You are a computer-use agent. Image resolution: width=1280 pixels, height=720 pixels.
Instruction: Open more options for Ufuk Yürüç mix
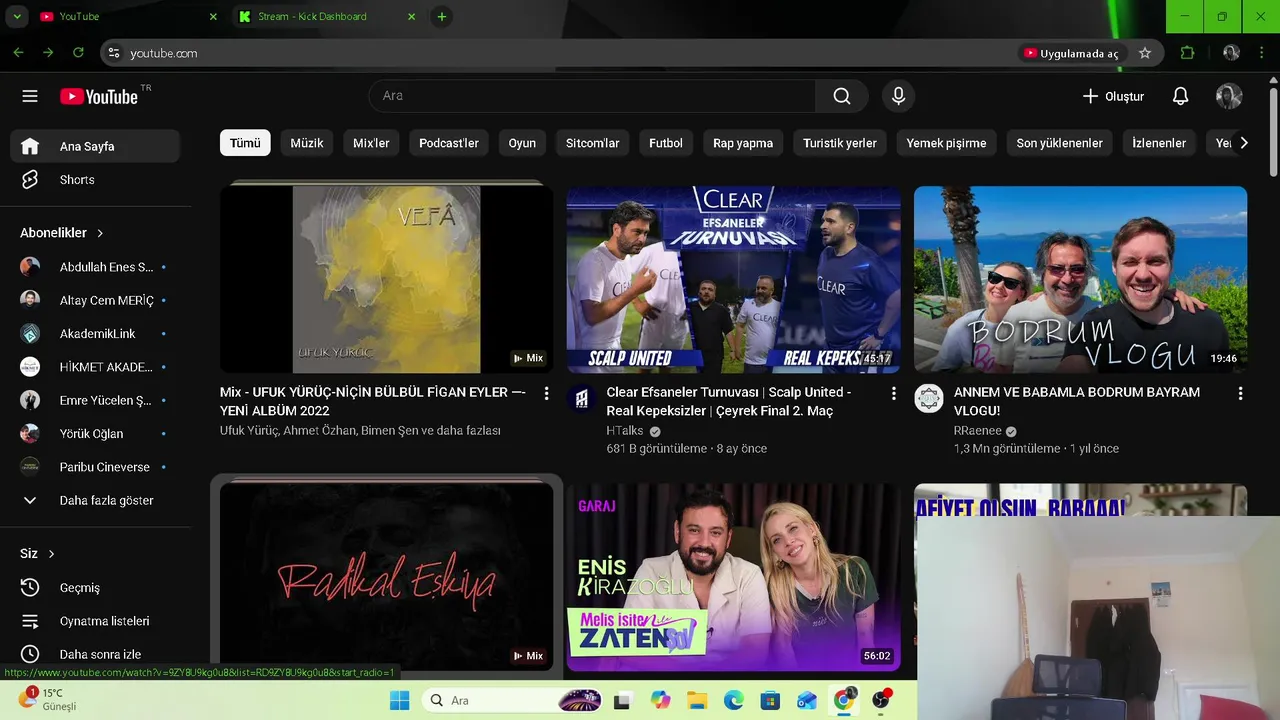point(546,394)
